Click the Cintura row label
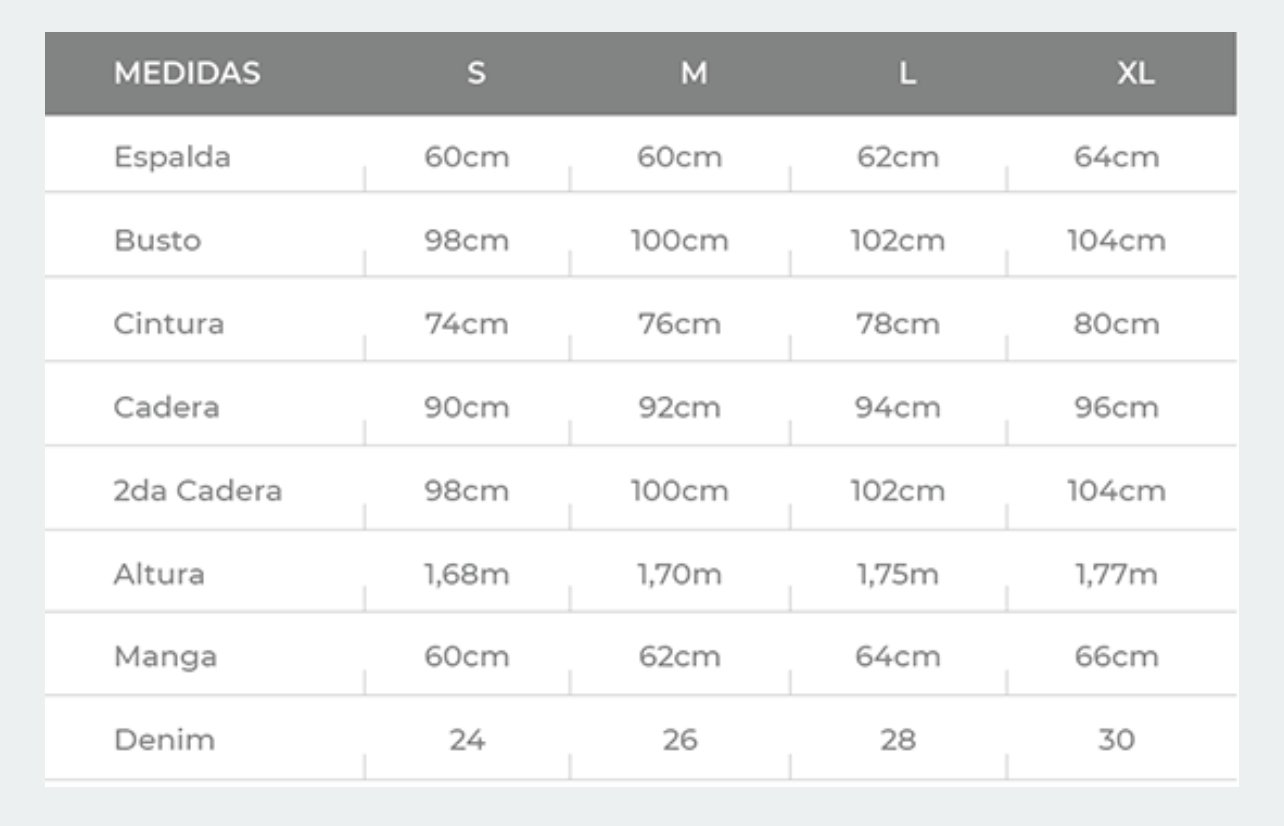Image resolution: width=1284 pixels, height=826 pixels. tap(169, 324)
